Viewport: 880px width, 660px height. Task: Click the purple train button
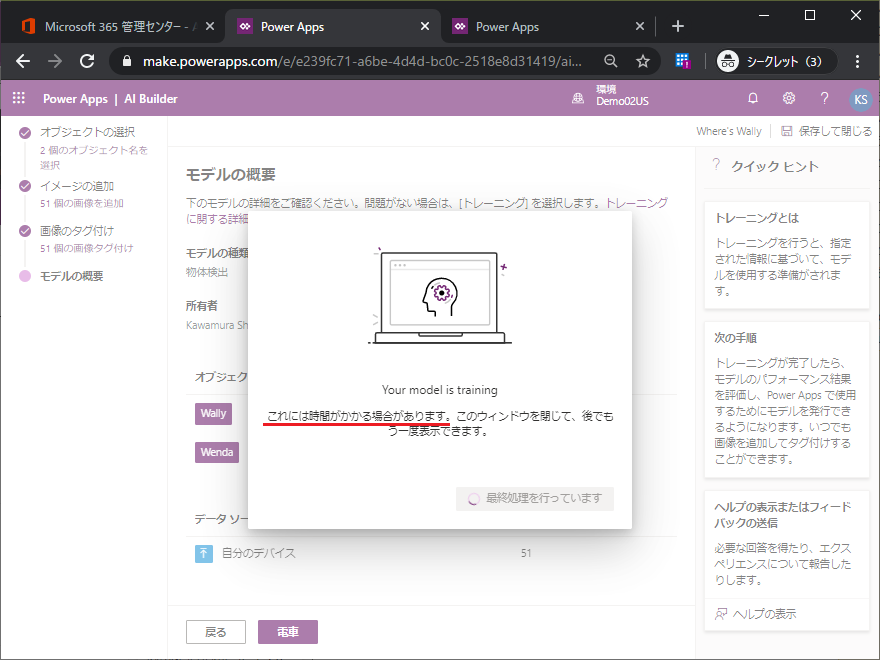(x=288, y=632)
